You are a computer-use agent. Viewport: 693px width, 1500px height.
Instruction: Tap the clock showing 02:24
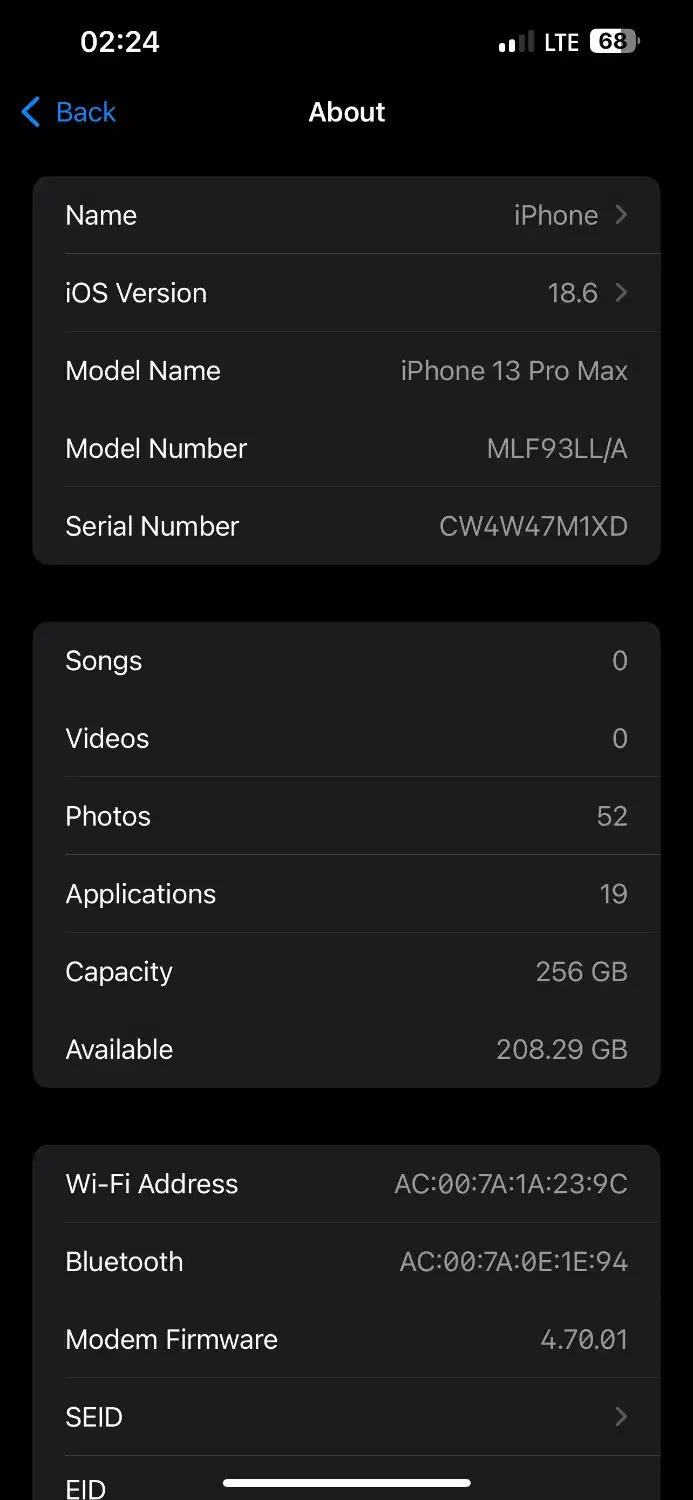(x=120, y=41)
